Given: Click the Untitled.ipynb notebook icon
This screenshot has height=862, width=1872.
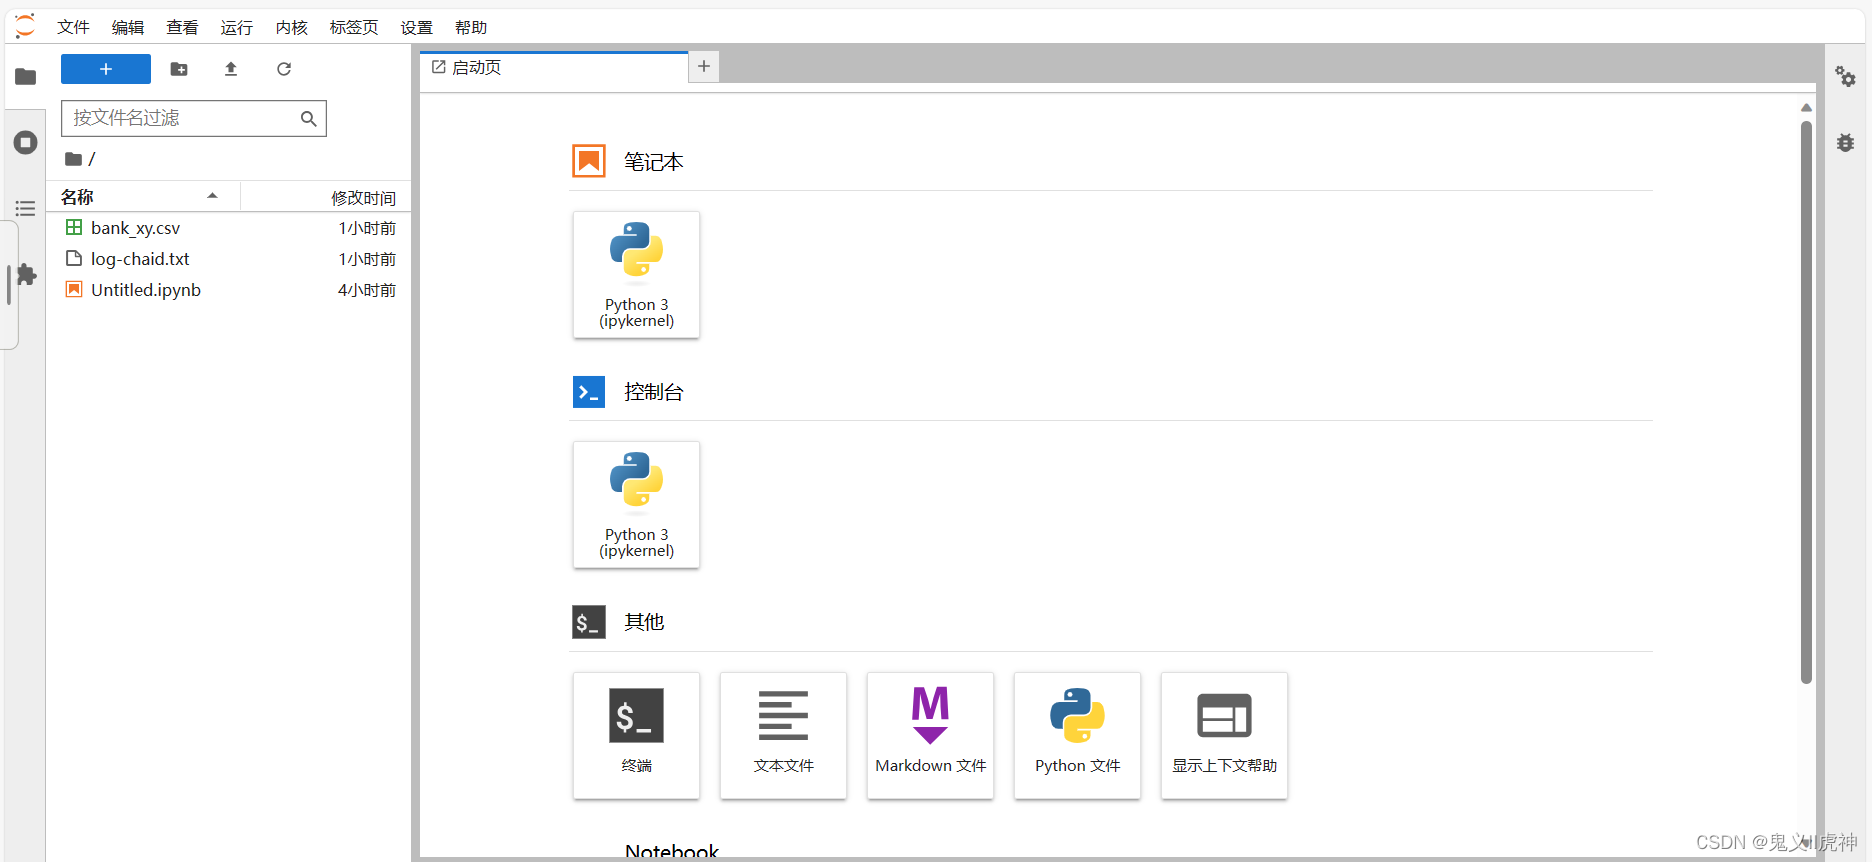Looking at the screenshot, I should coord(74,289).
